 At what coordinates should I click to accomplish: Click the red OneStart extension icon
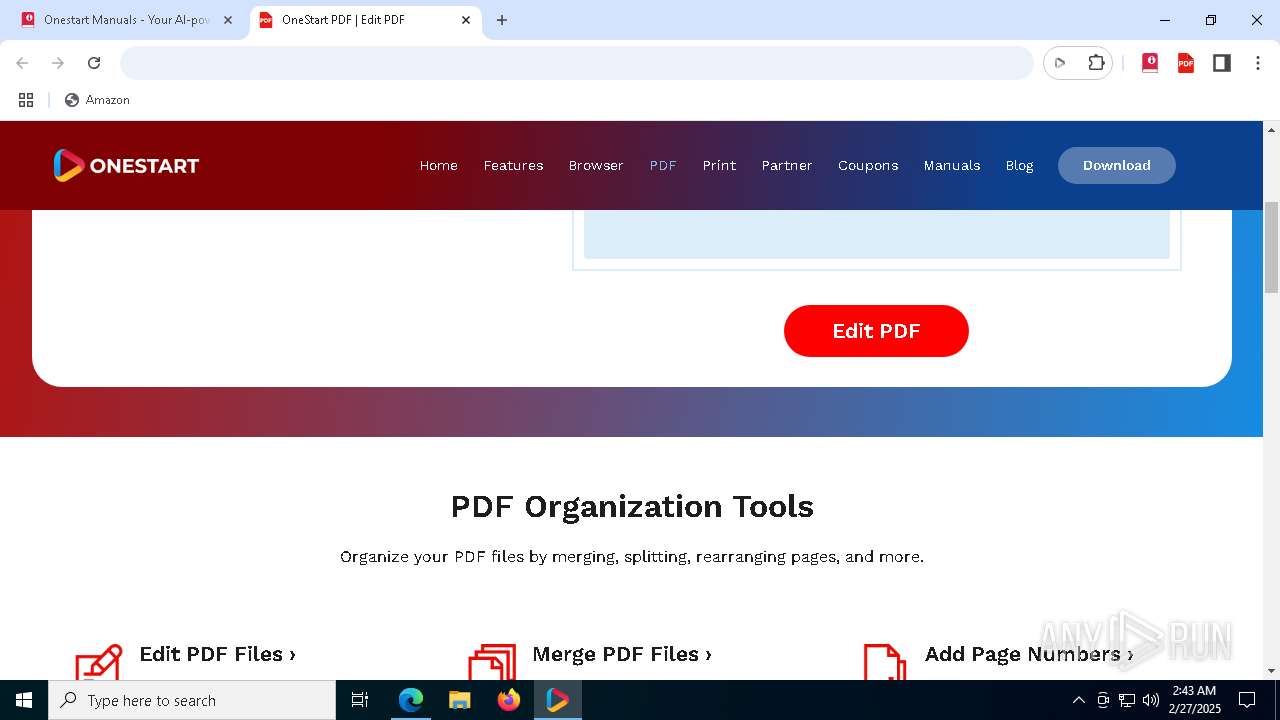1150,63
